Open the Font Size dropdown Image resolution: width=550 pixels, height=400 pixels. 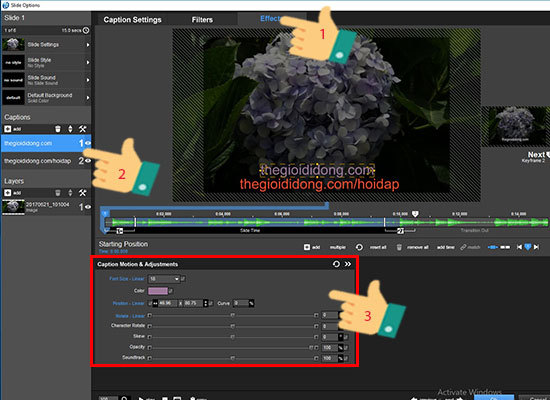pos(164,279)
